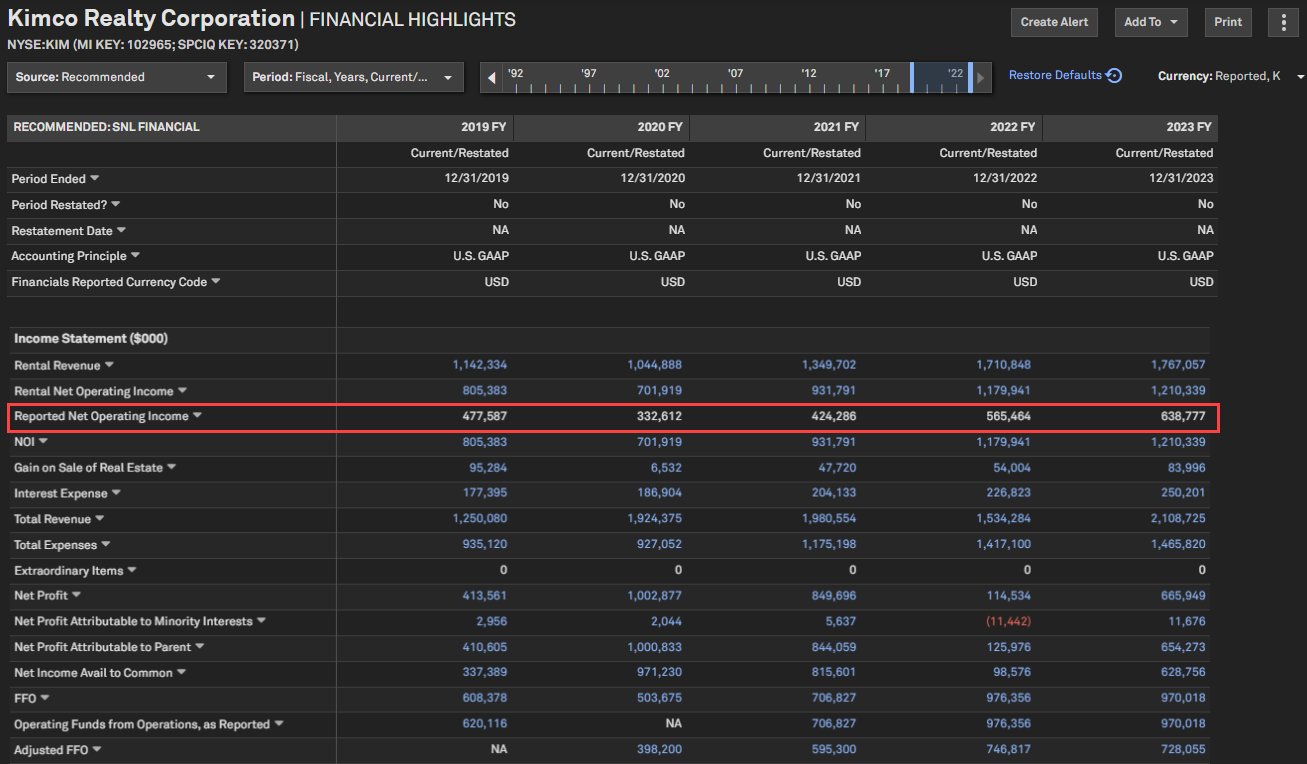The image size is (1307, 764).
Task: Click the arrow beside Interest Expense
Action: (116, 493)
